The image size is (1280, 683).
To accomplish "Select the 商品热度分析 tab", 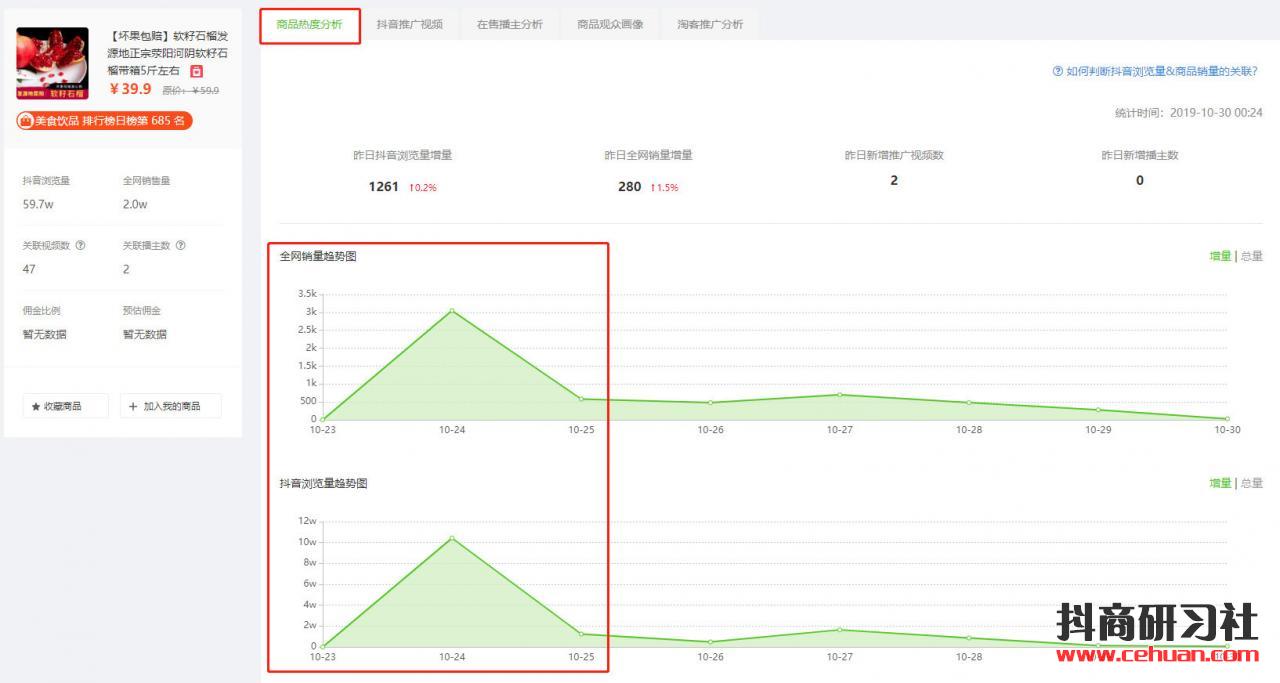I will (309, 24).
